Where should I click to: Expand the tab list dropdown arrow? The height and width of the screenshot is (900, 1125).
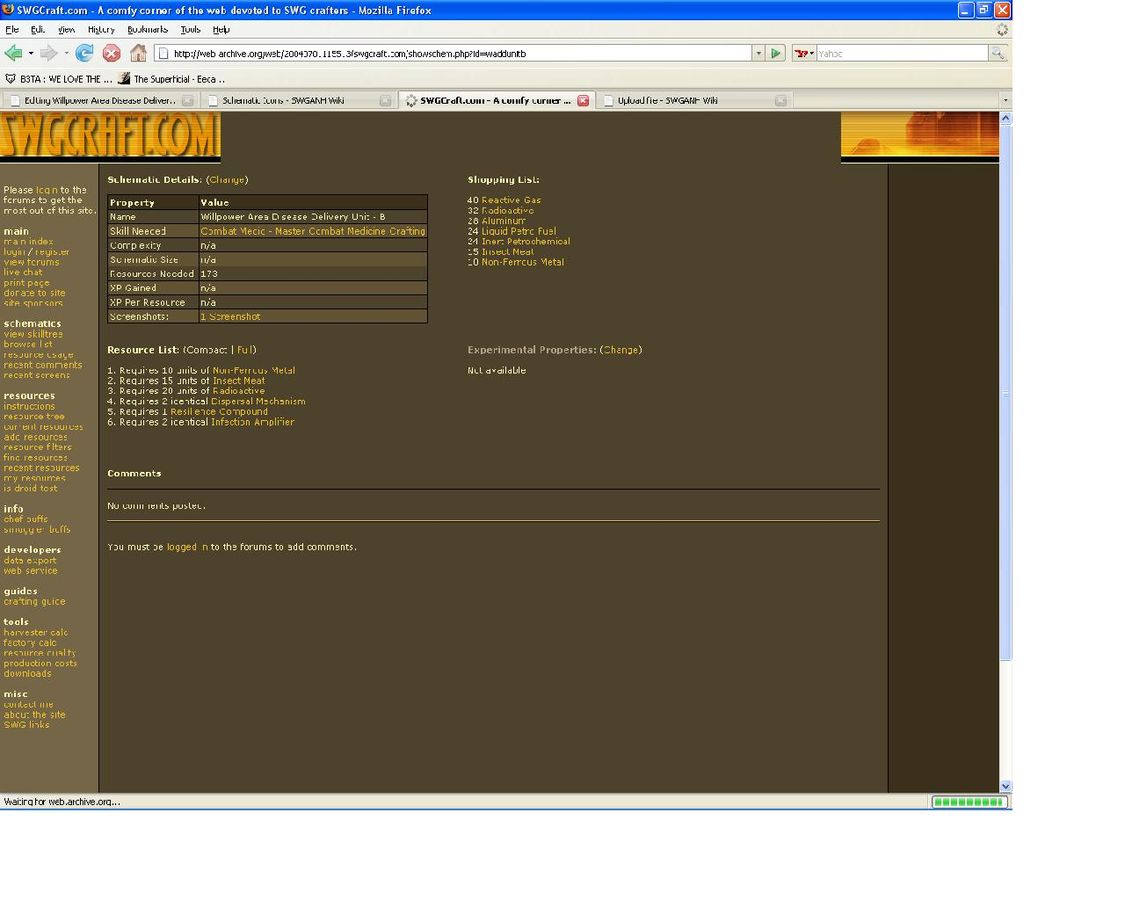point(1005,100)
